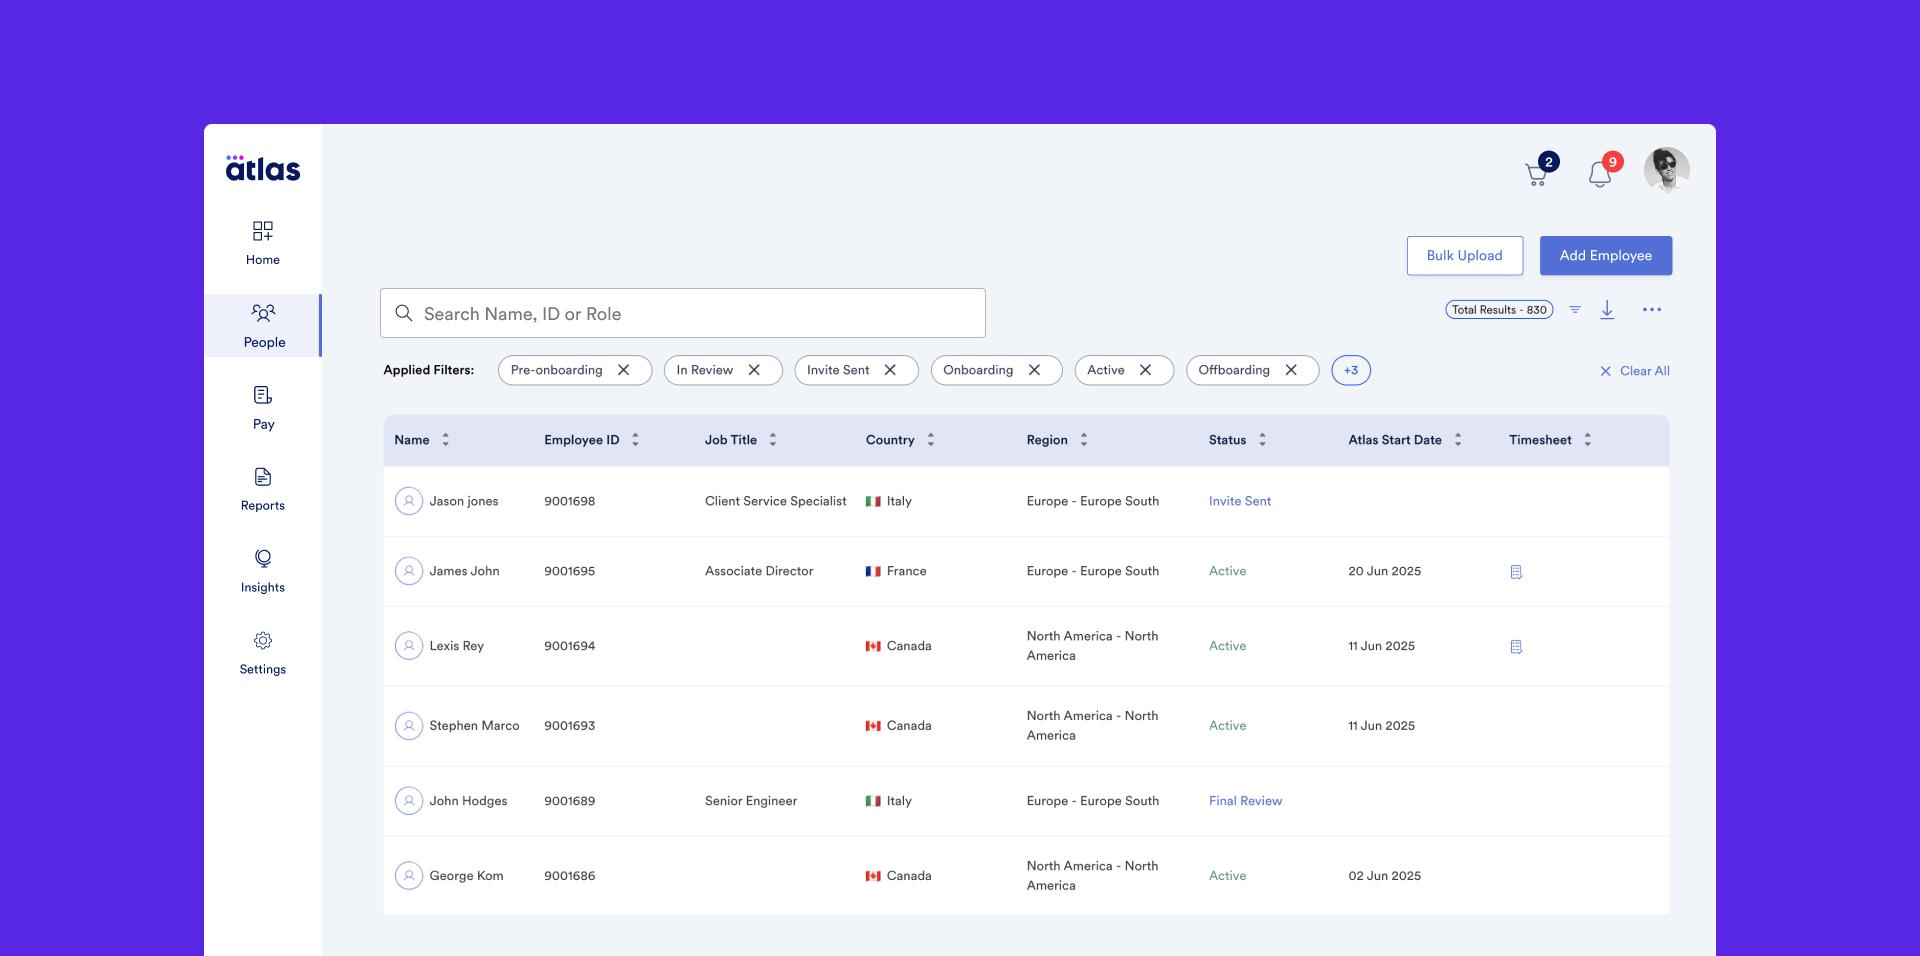Open Lexis Rey's timesheet icon
This screenshot has height=956, width=1920.
(1516, 647)
